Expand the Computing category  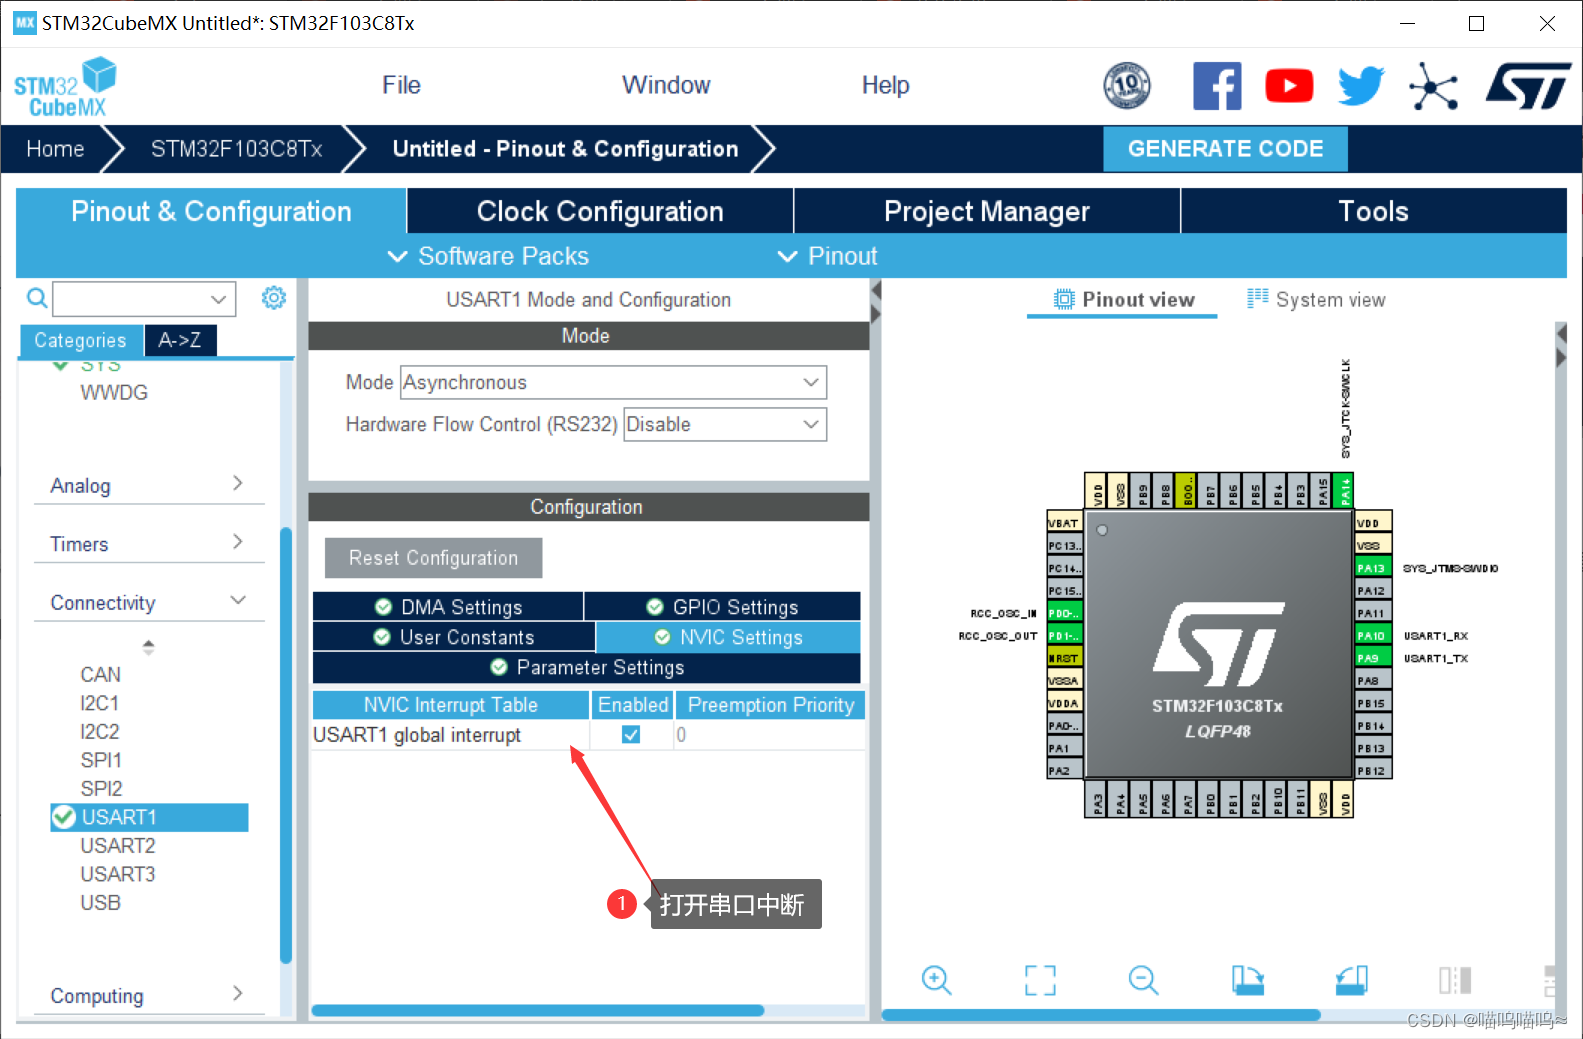(148, 996)
